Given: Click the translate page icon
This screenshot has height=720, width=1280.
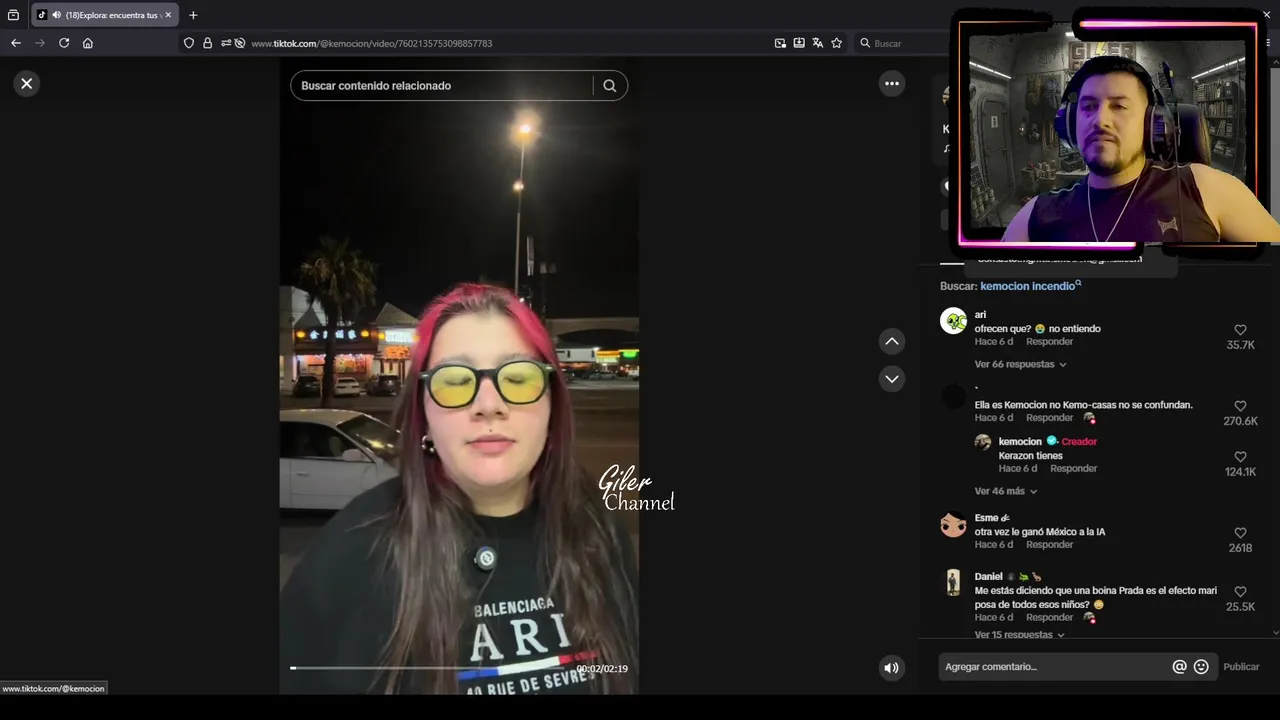Looking at the screenshot, I should click(x=818, y=43).
